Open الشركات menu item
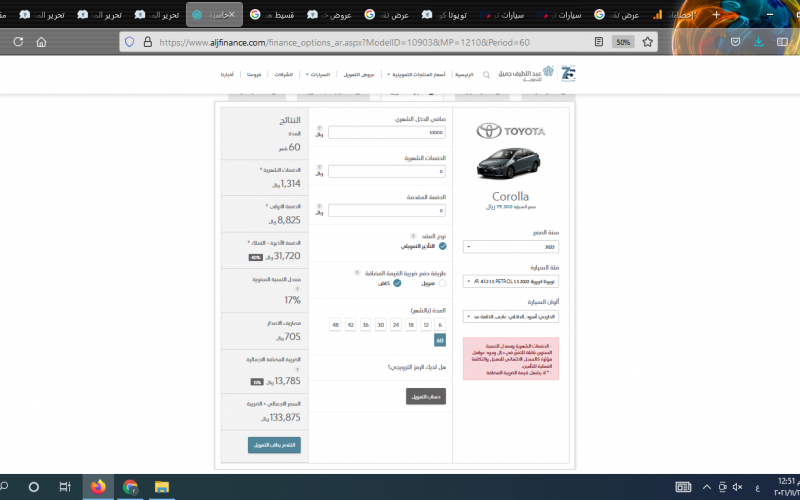The height and width of the screenshot is (500, 800). tap(284, 74)
